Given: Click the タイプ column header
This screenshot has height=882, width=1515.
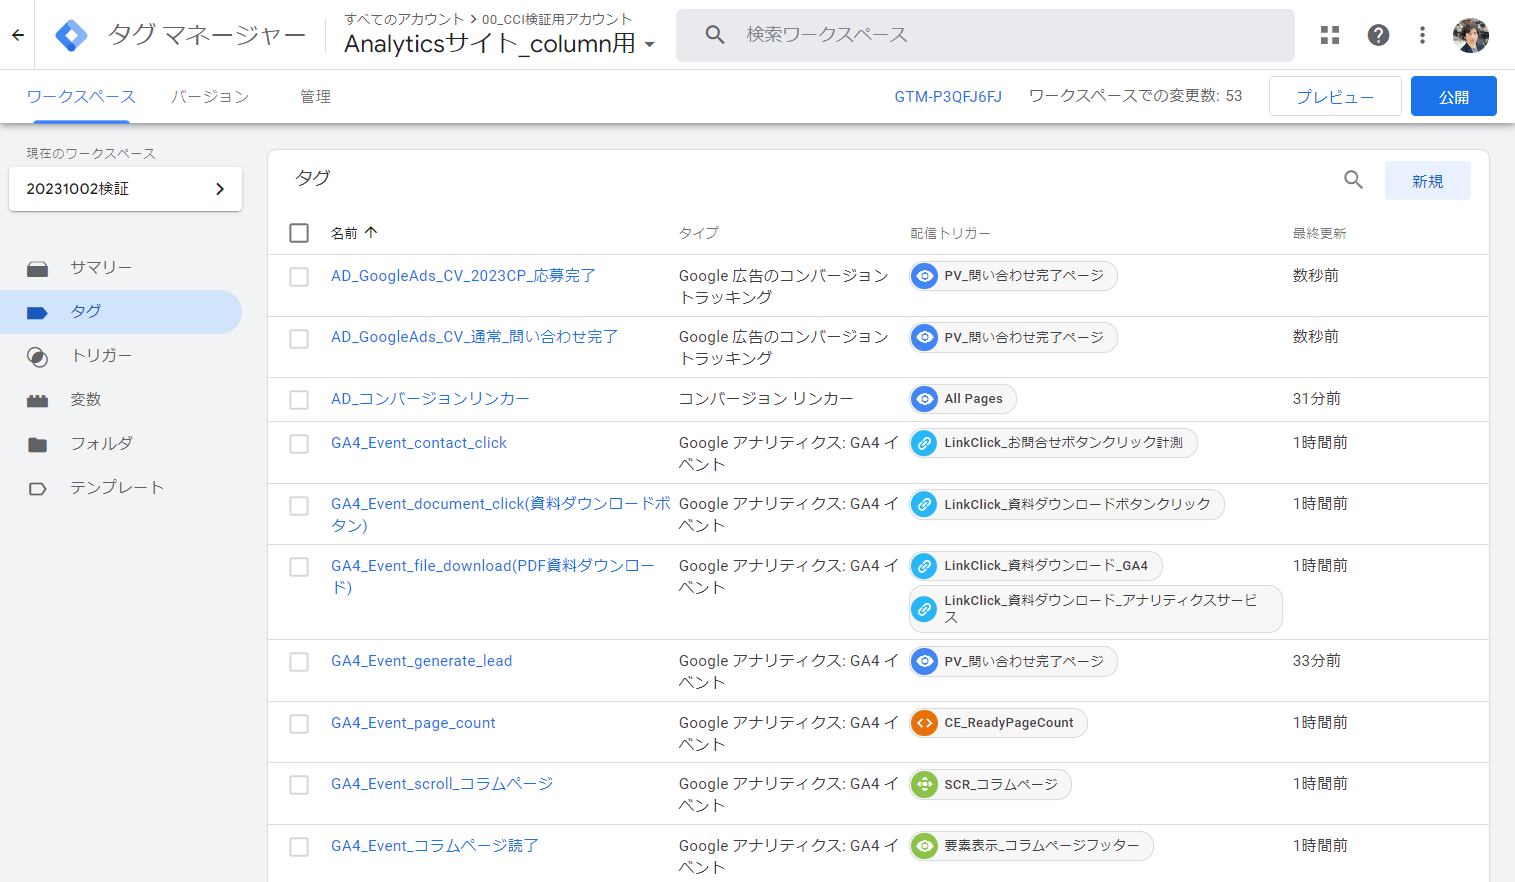Looking at the screenshot, I should point(699,233).
